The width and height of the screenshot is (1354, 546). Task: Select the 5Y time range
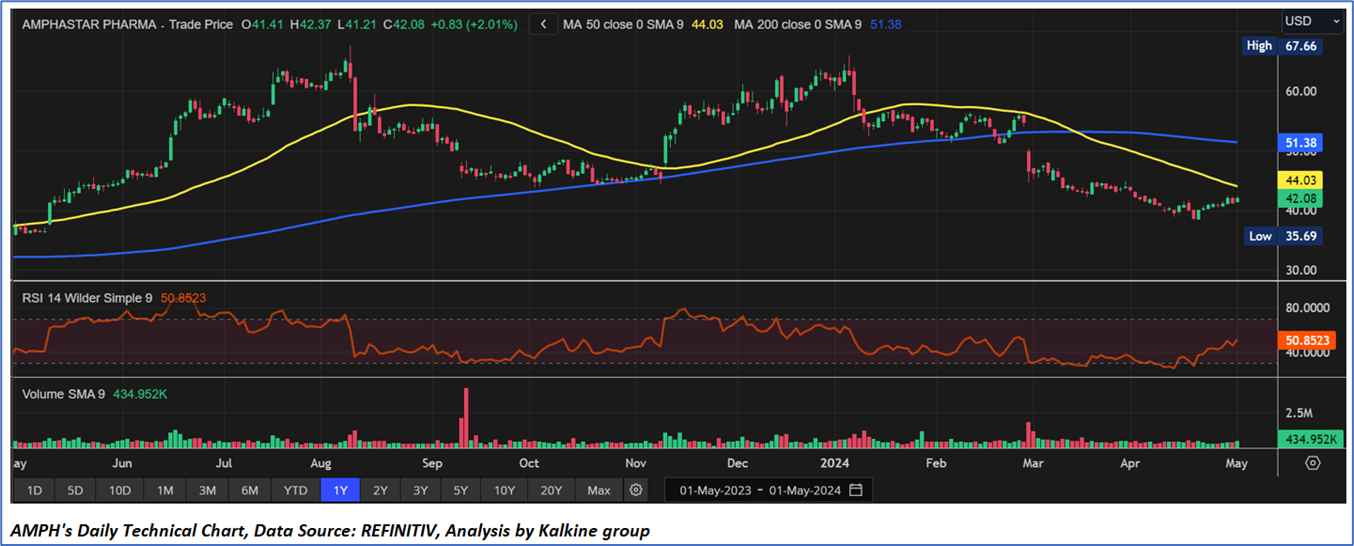(x=460, y=490)
